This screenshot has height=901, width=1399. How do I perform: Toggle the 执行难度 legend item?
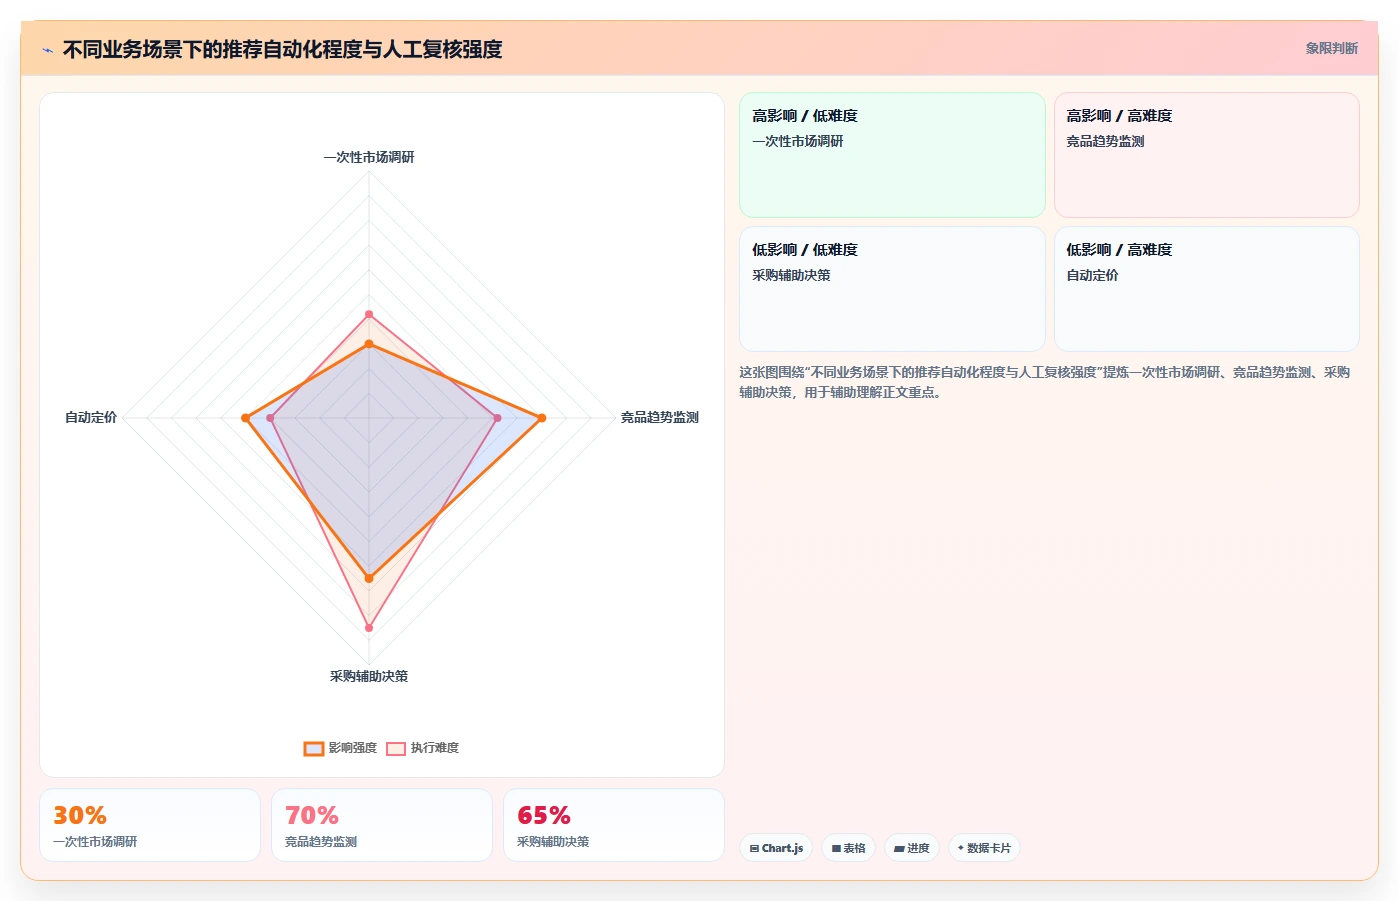(x=423, y=748)
